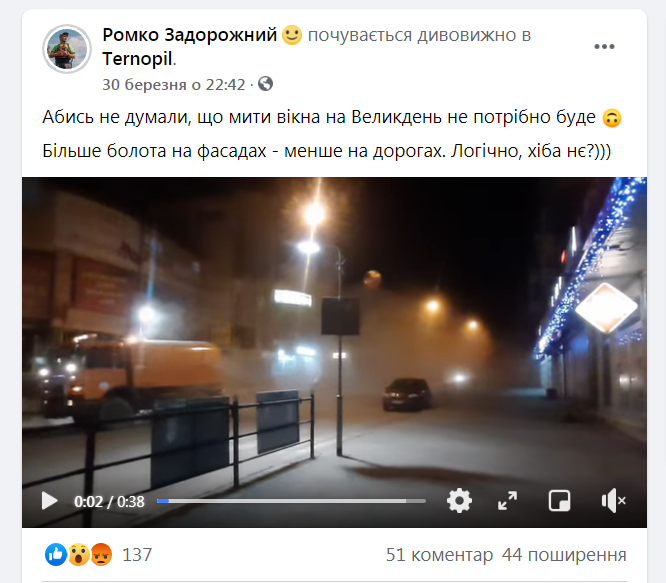Screen dimensions: 666x583
Task: Open picture-in-picture mini player
Action: click(x=559, y=501)
